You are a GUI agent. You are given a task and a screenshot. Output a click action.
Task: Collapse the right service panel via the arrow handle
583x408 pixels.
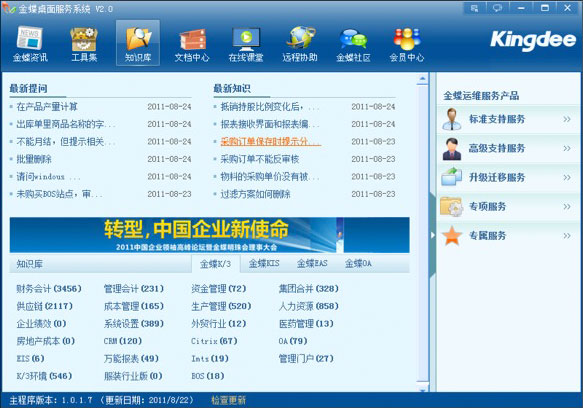tap(432, 235)
